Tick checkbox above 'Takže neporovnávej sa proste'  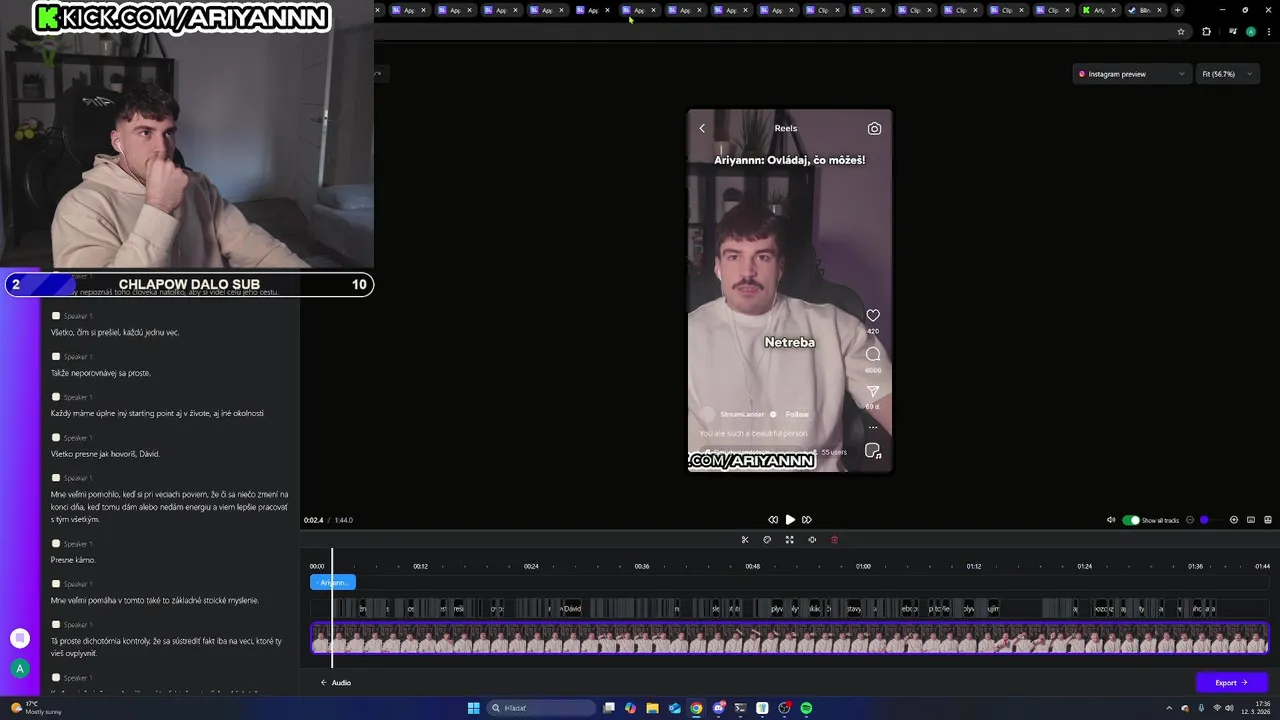(x=56, y=356)
